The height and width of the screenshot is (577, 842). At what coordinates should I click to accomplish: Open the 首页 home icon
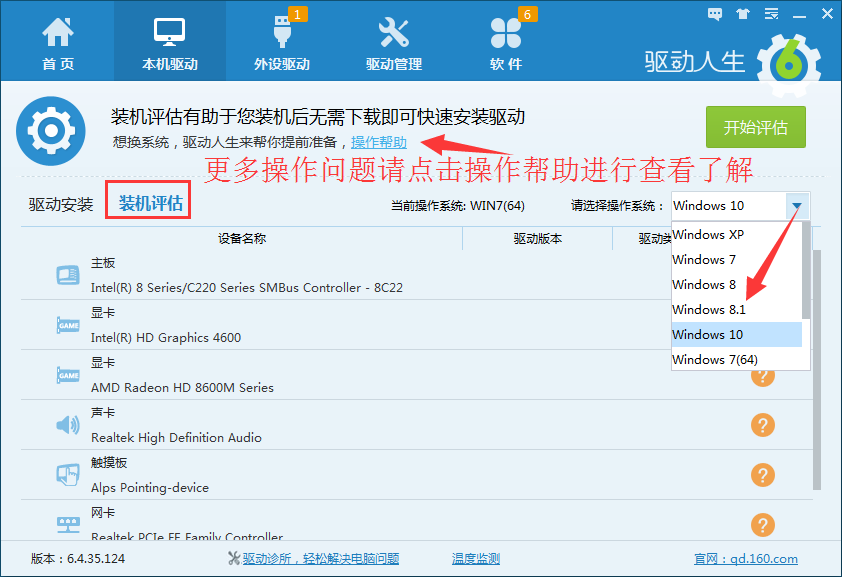(58, 32)
